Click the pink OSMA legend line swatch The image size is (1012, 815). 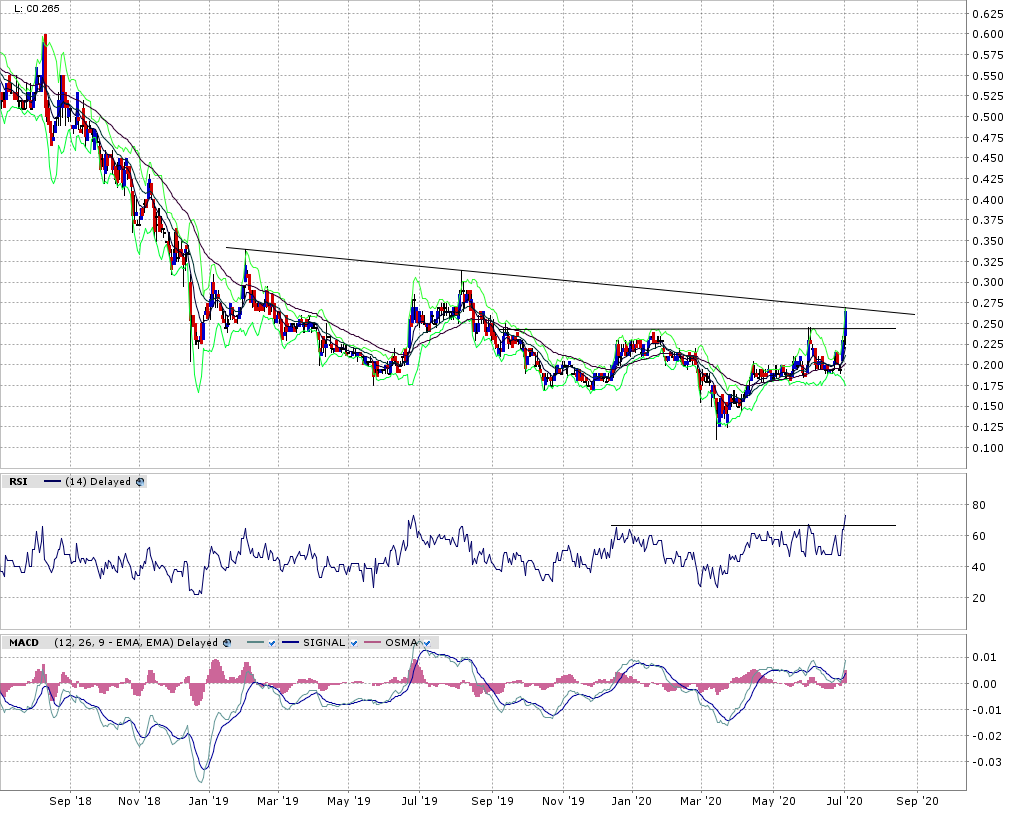coord(374,643)
